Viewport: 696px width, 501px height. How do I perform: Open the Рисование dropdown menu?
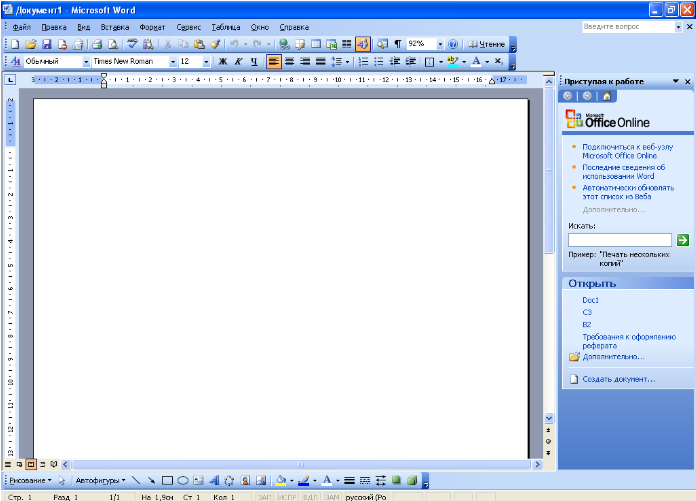pyautogui.click(x=30, y=480)
